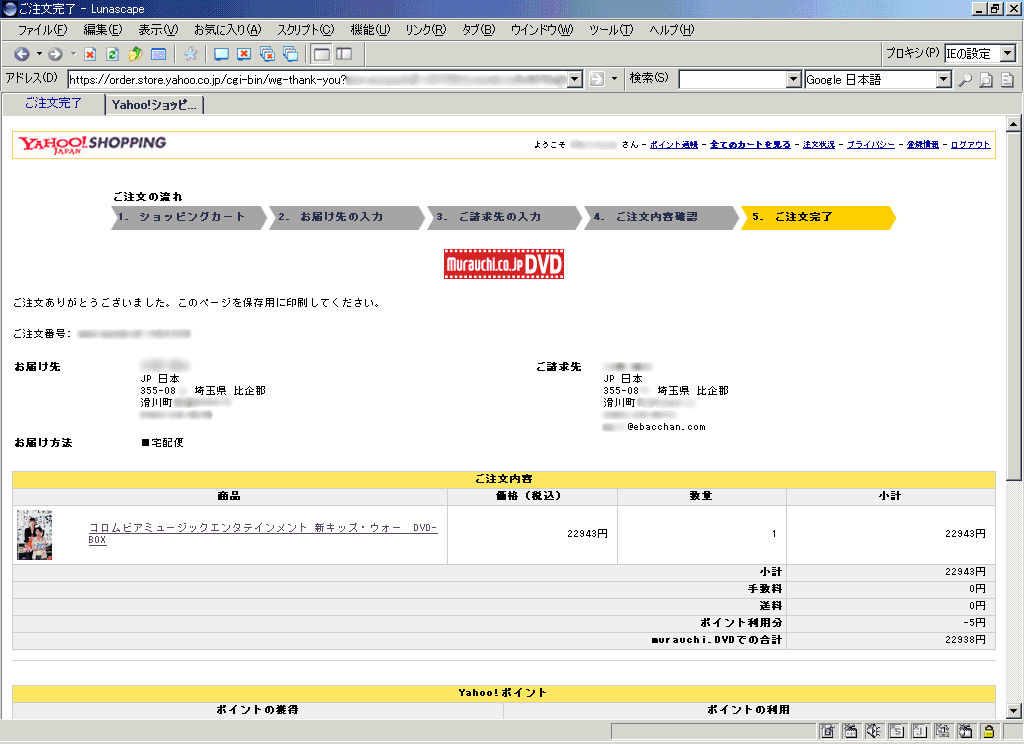Stop page loading with the red X page icon

[x=90, y=54]
